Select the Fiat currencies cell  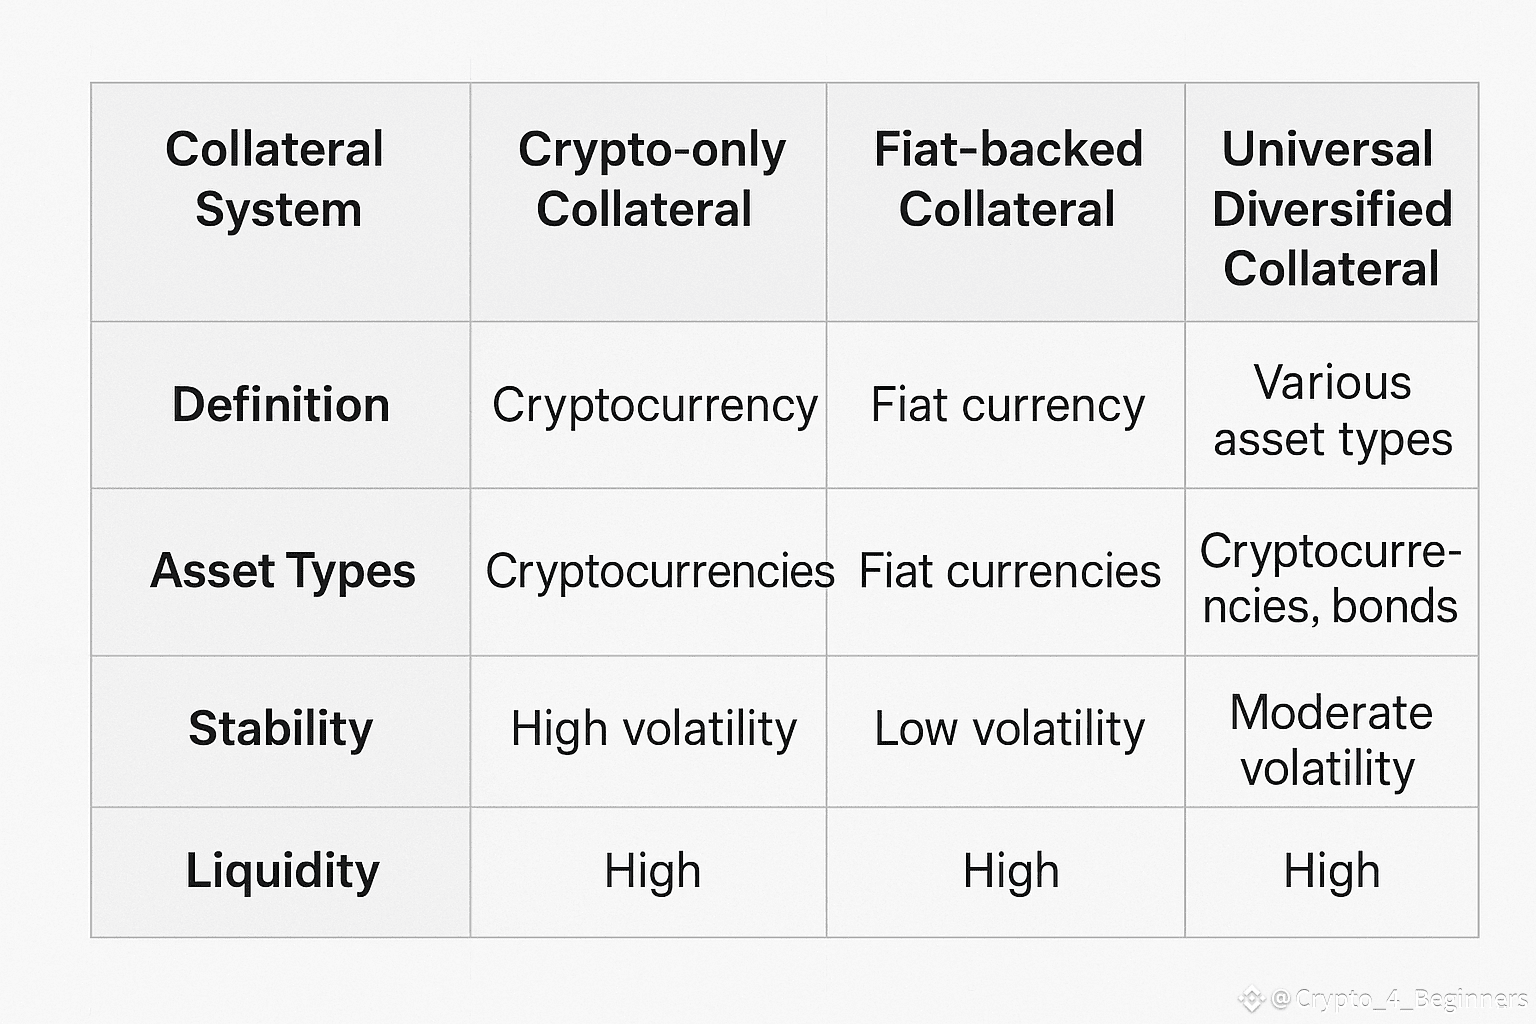(1006, 572)
